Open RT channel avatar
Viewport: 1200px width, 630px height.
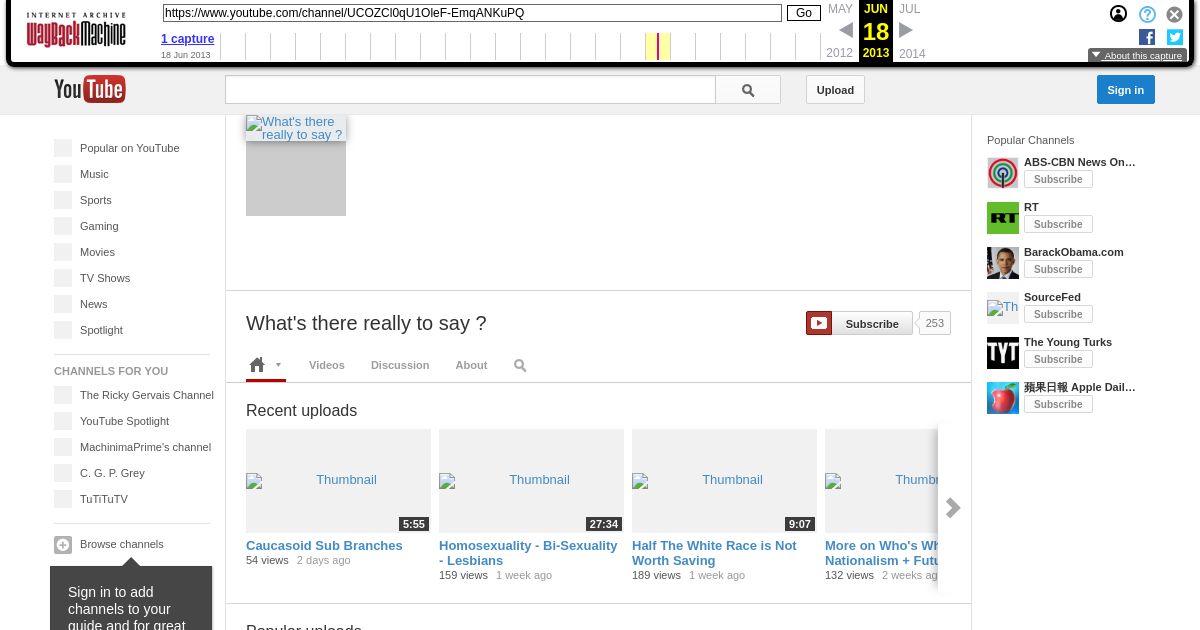(1003, 218)
